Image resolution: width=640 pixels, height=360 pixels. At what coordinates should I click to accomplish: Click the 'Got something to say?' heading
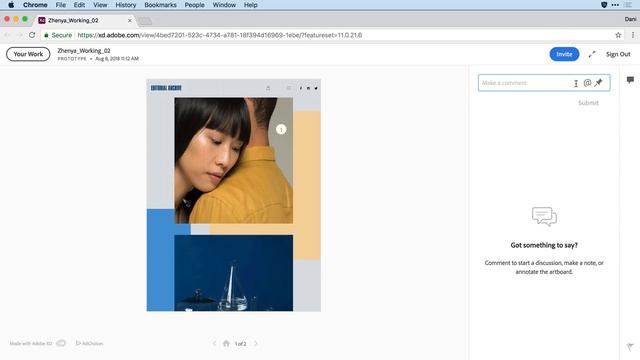(x=544, y=245)
